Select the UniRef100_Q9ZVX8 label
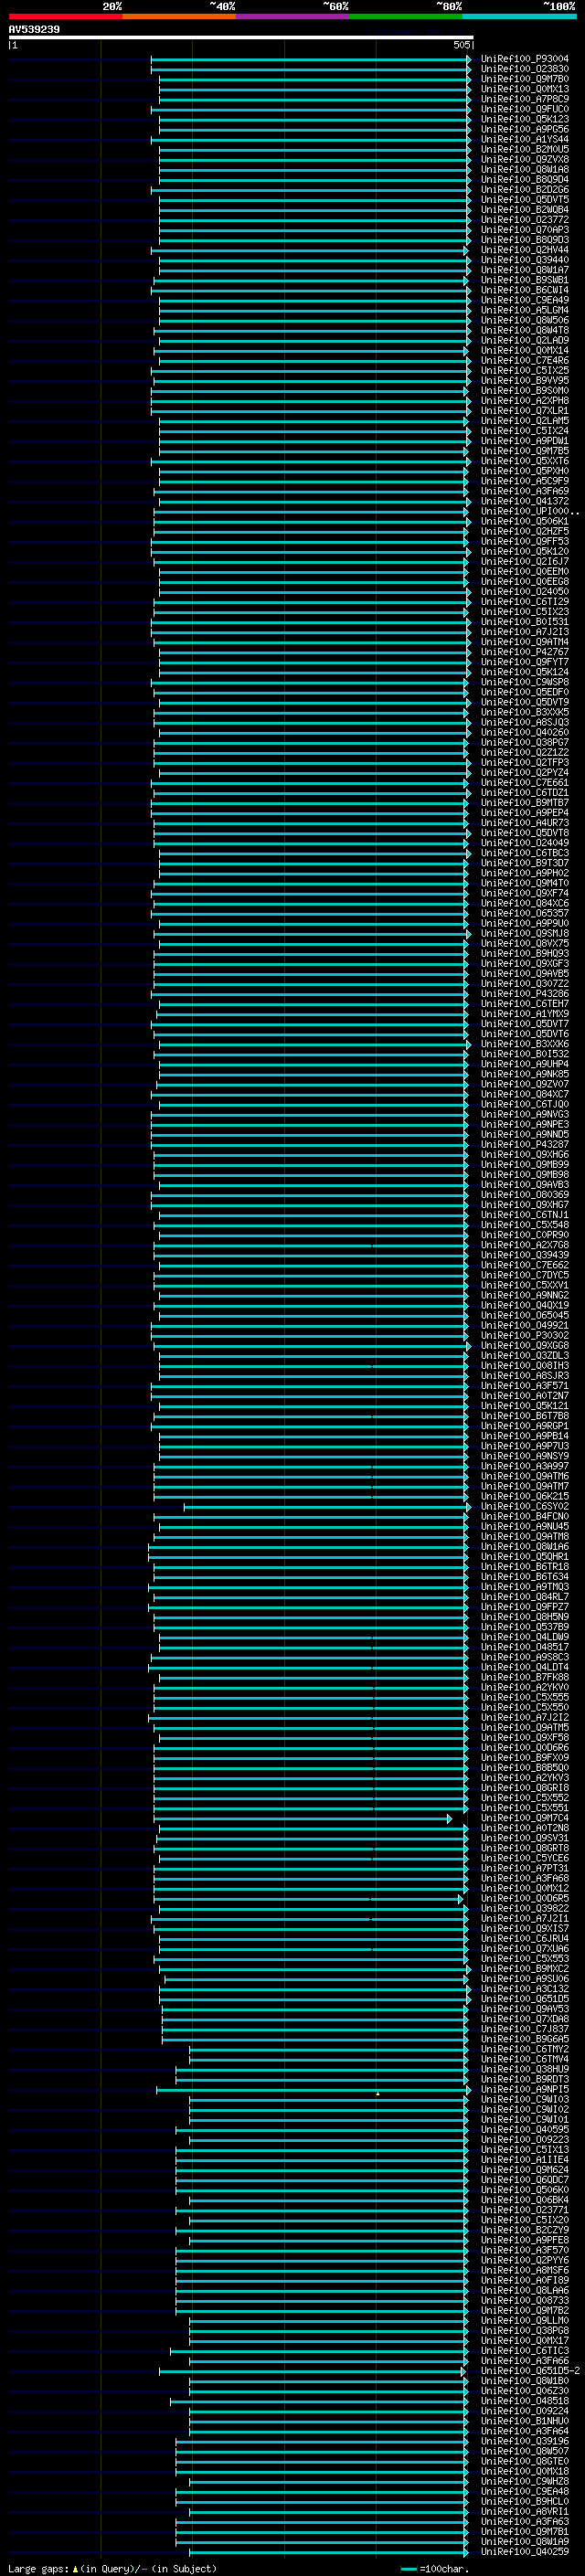Image resolution: width=585 pixels, height=2576 pixels. click(524, 159)
